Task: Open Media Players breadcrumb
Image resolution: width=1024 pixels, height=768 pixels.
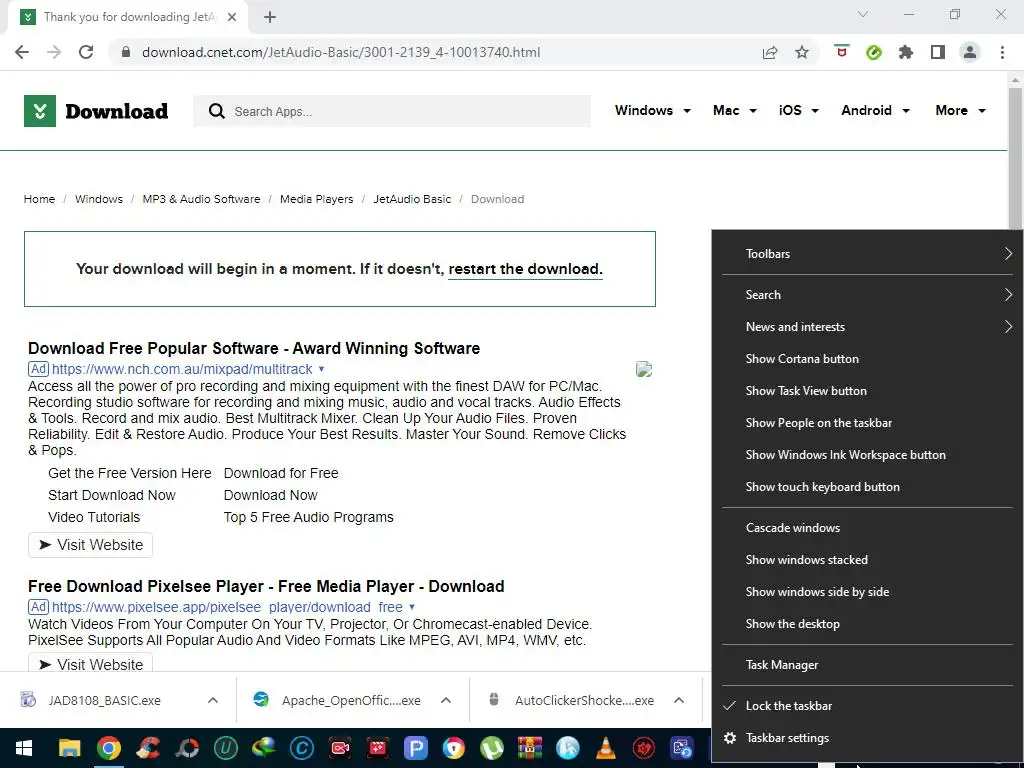Action: [317, 199]
